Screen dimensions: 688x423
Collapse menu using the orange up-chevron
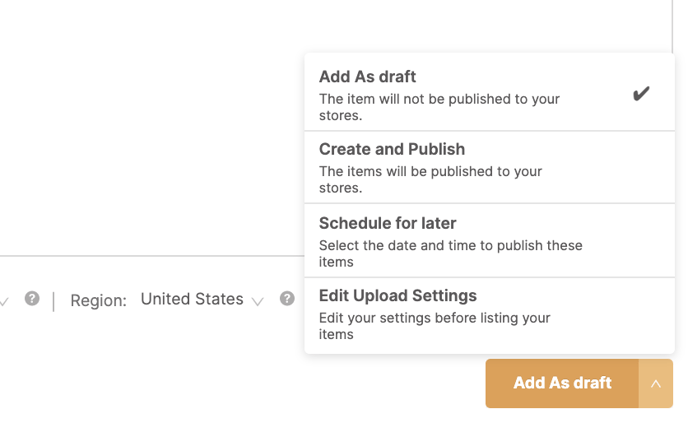tap(656, 384)
